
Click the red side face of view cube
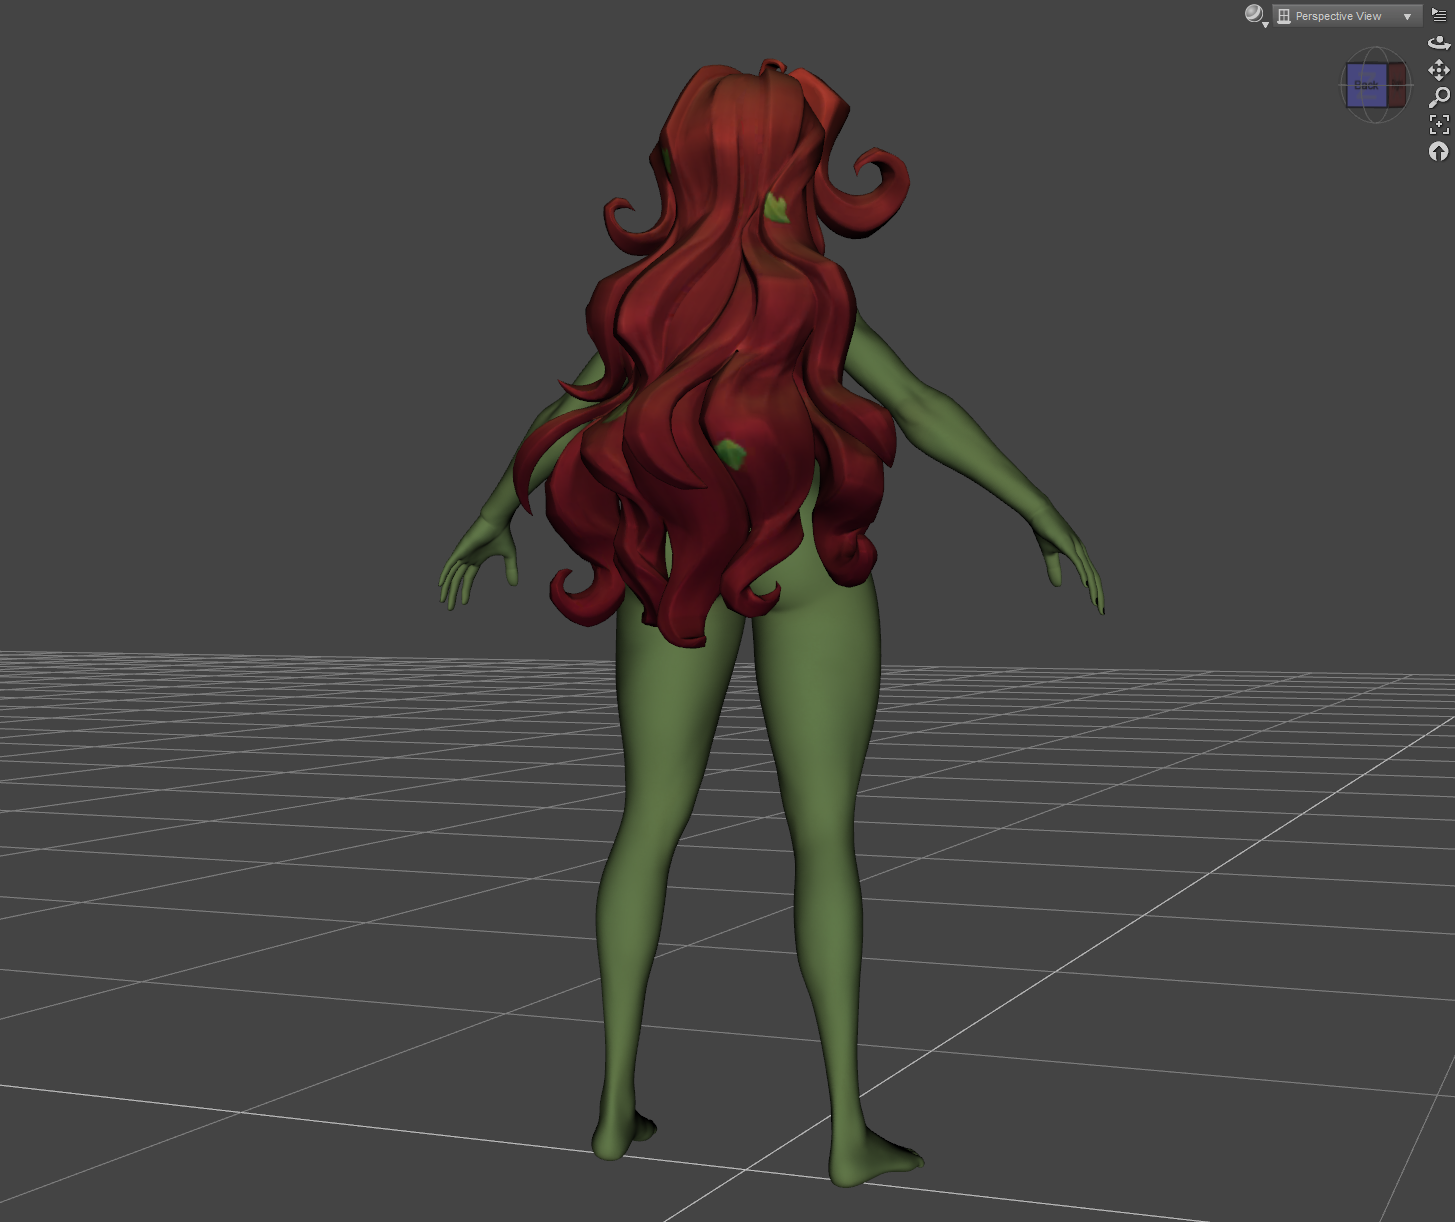(x=1396, y=85)
